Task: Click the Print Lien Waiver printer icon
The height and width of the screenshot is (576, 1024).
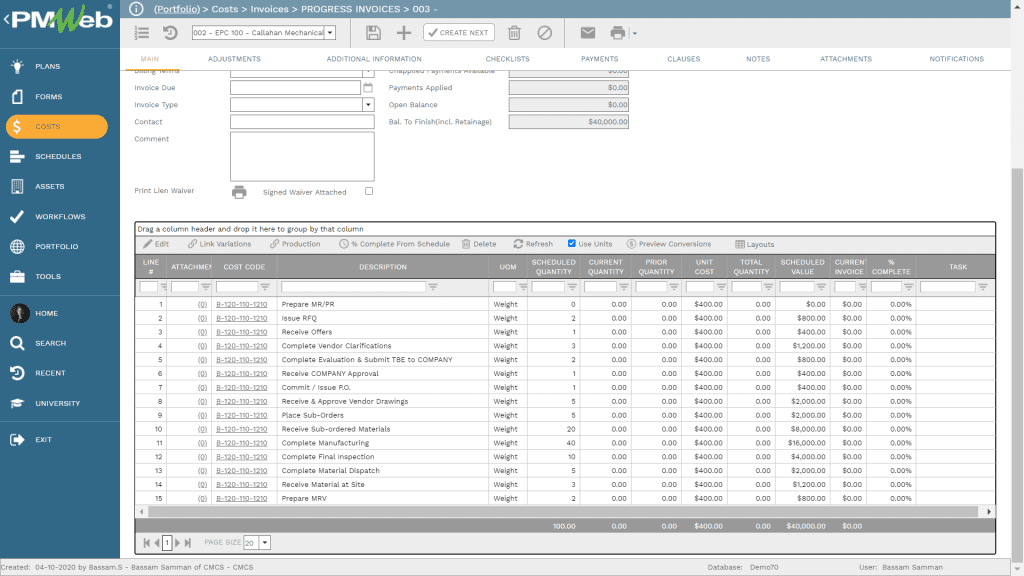Action: click(239, 193)
